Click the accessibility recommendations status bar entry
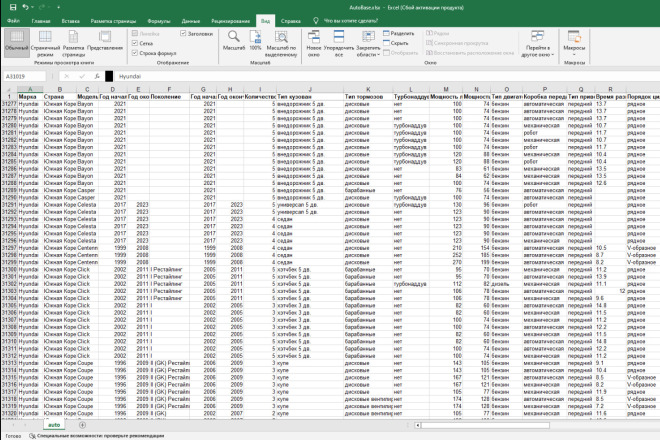 [x=96, y=436]
